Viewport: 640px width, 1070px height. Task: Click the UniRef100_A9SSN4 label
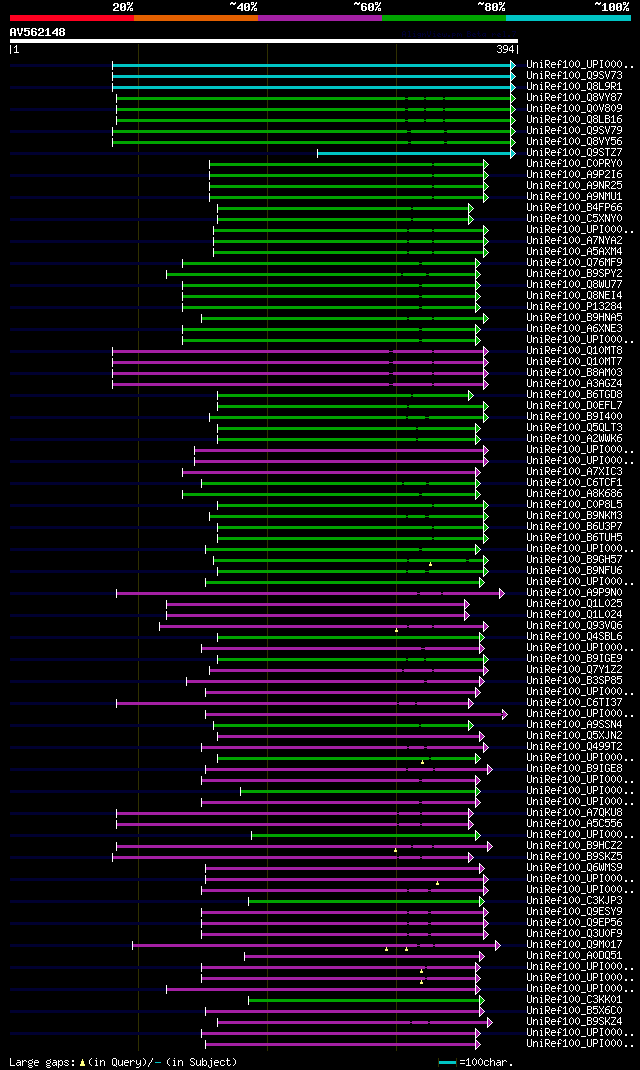click(574, 725)
